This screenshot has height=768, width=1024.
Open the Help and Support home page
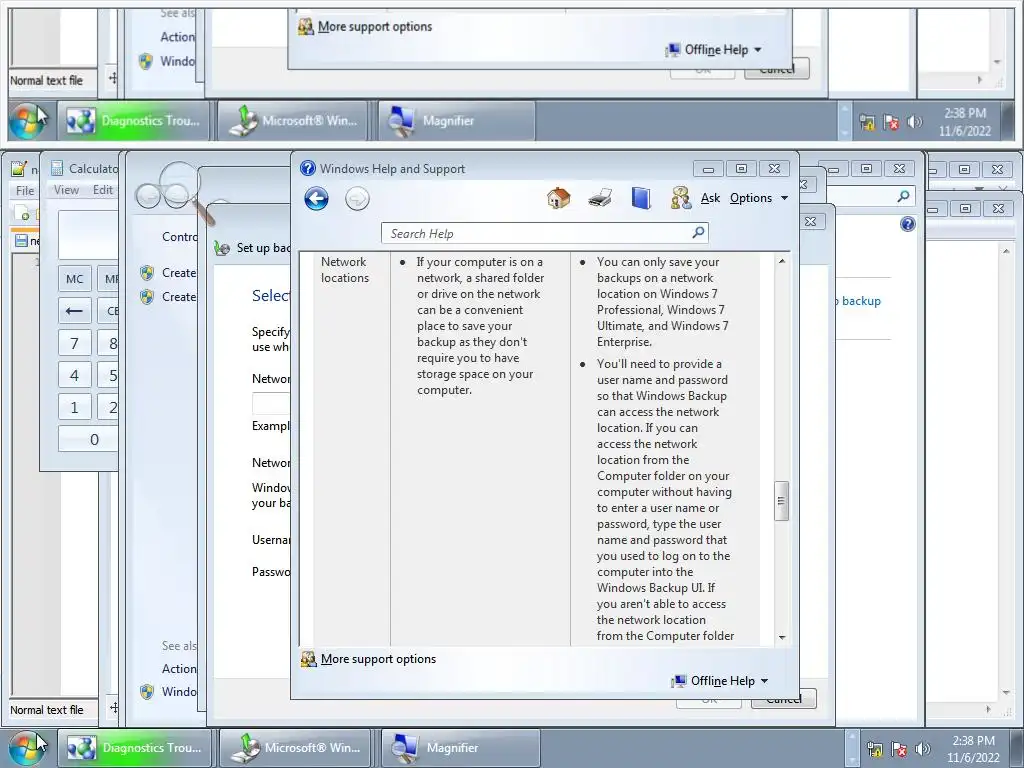point(558,197)
